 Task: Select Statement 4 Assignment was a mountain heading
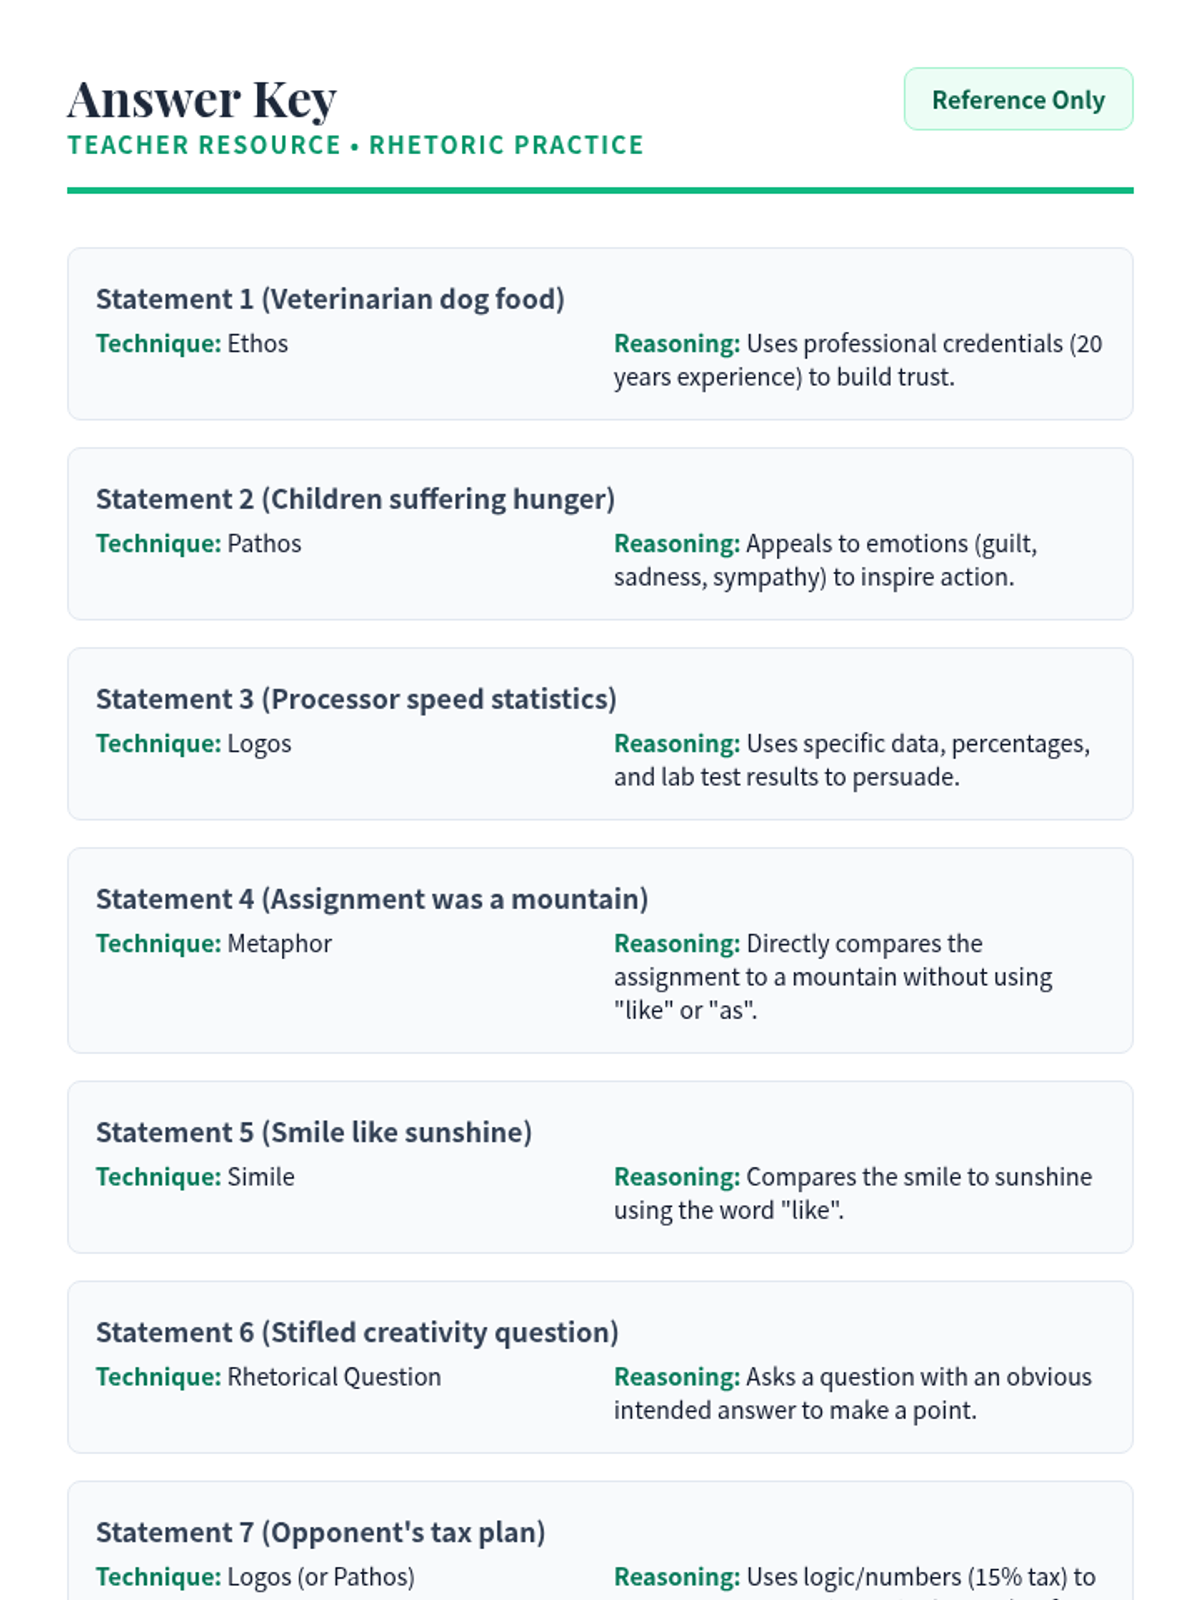372,899
